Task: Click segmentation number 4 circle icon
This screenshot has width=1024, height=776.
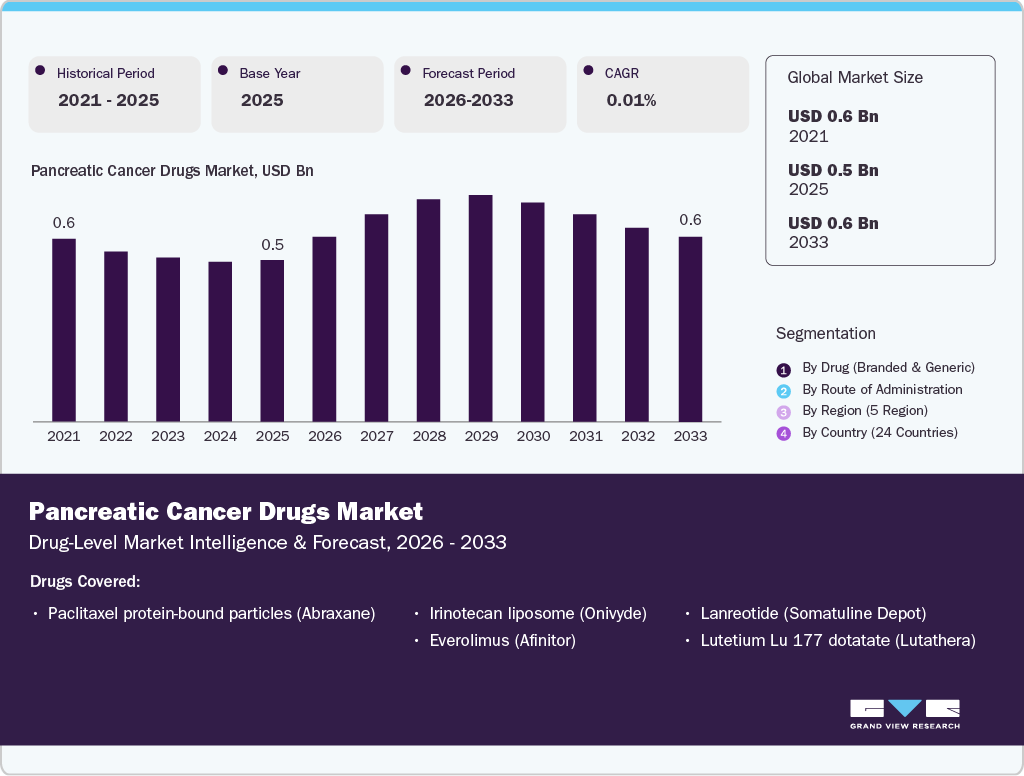Action: pos(784,434)
